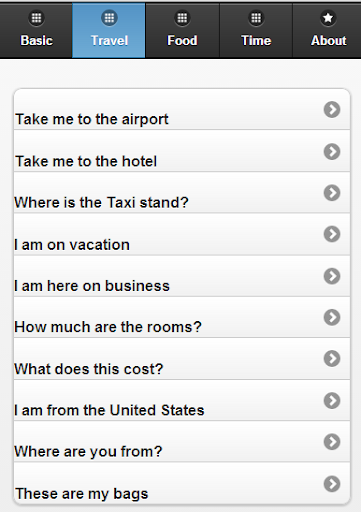Click the grid icon above Food
Image resolution: width=361 pixels, height=512 pixels.
[x=182, y=18]
